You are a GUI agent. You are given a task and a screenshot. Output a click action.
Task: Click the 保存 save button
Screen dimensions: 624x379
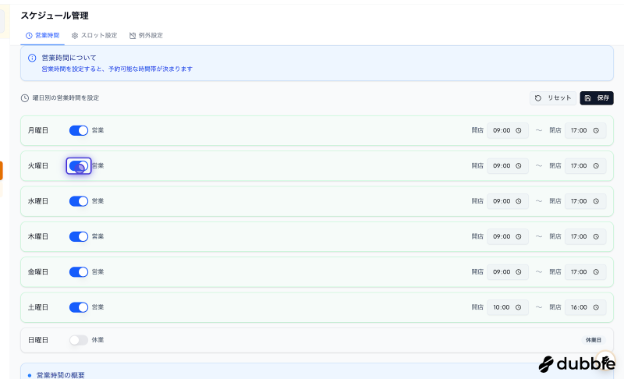coord(597,98)
